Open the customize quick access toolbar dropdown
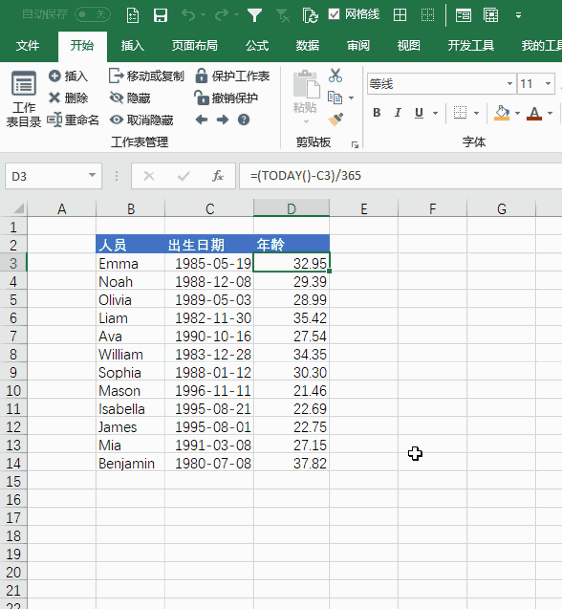Viewport: 562px width, 609px height. (519, 16)
